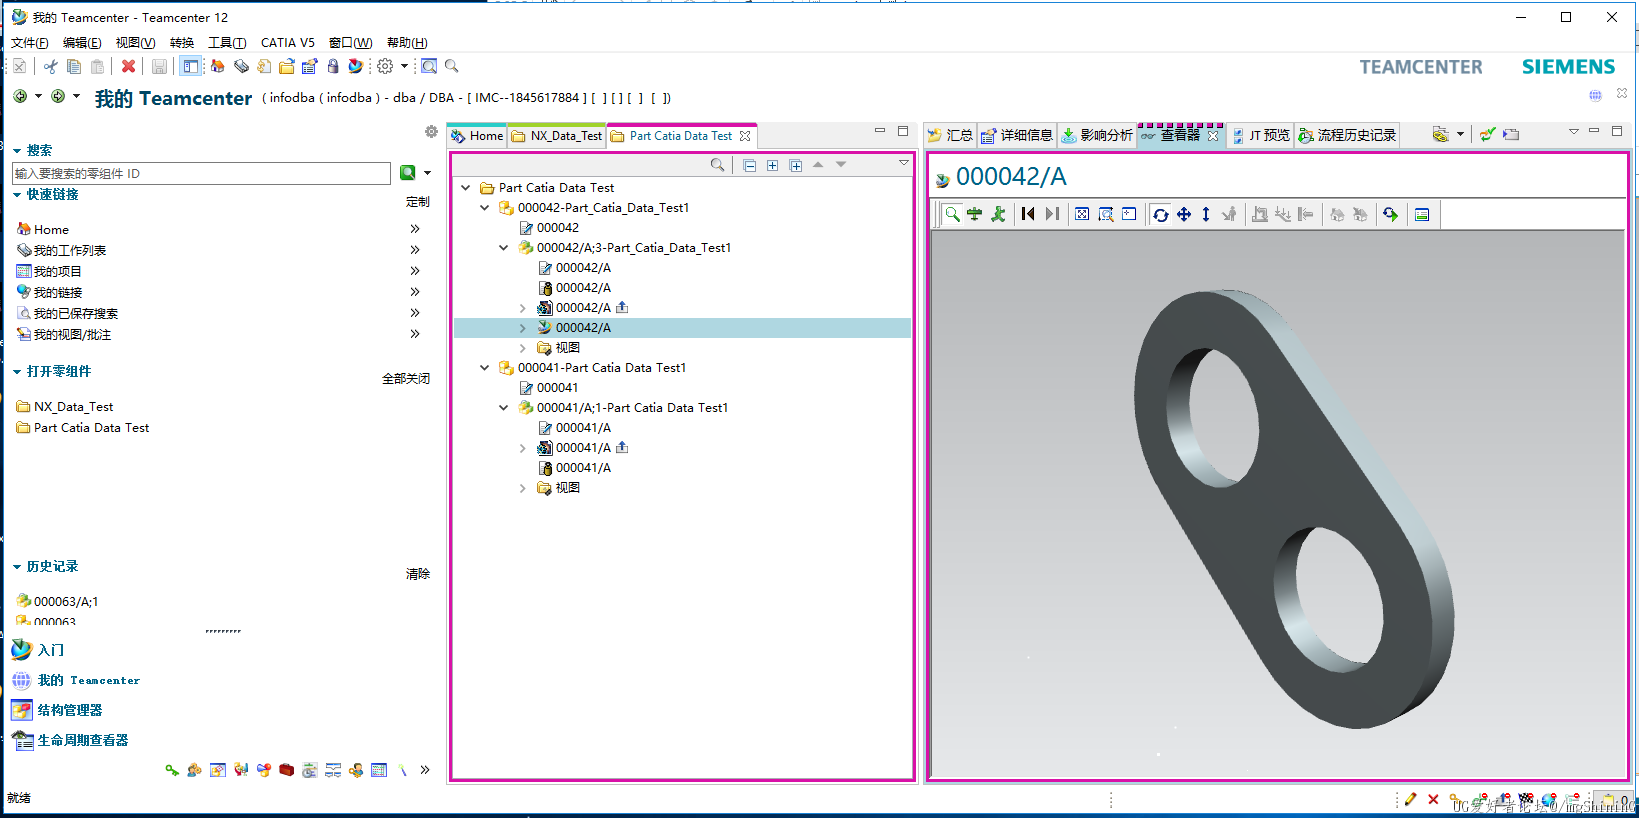1639x818 pixels.
Task: Select the viewer Zoom magnifier tool
Action: [952, 214]
